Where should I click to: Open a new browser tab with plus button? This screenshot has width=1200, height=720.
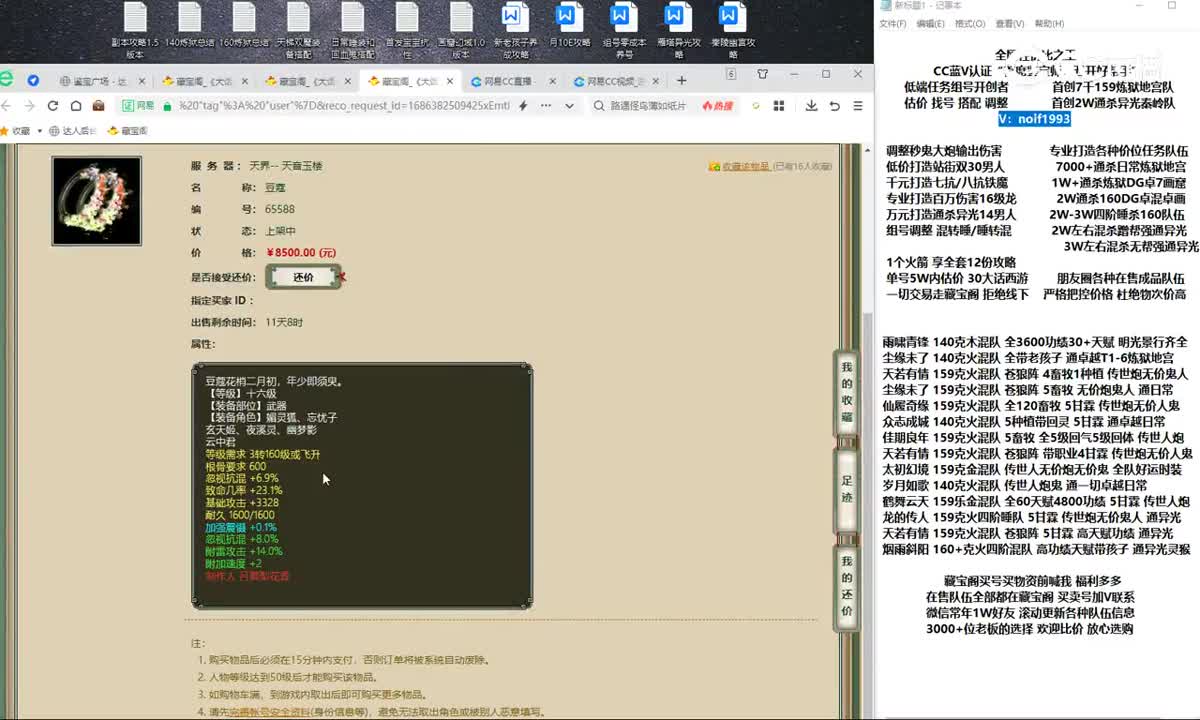coord(682,81)
